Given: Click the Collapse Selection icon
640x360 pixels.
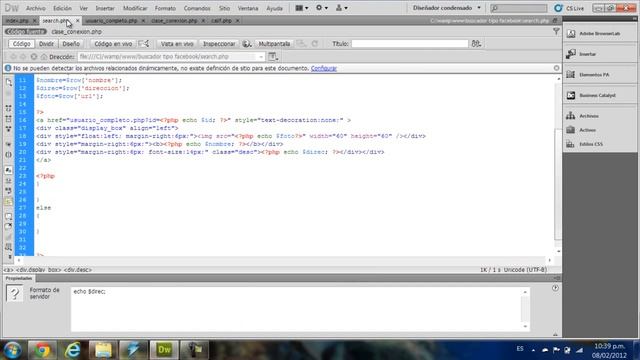Looking at the screenshot, I should 9,119.
